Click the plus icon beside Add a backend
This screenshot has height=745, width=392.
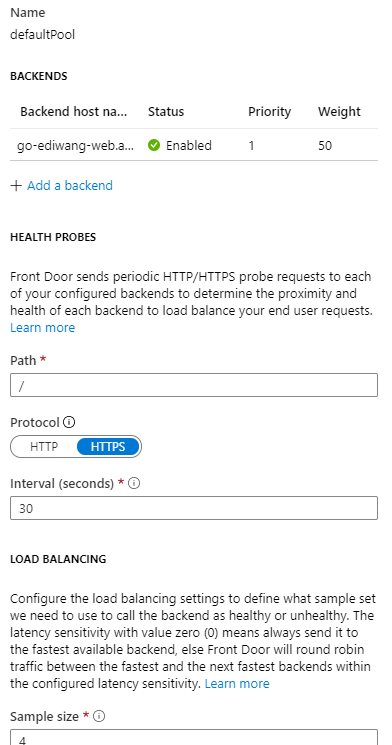click(x=16, y=185)
